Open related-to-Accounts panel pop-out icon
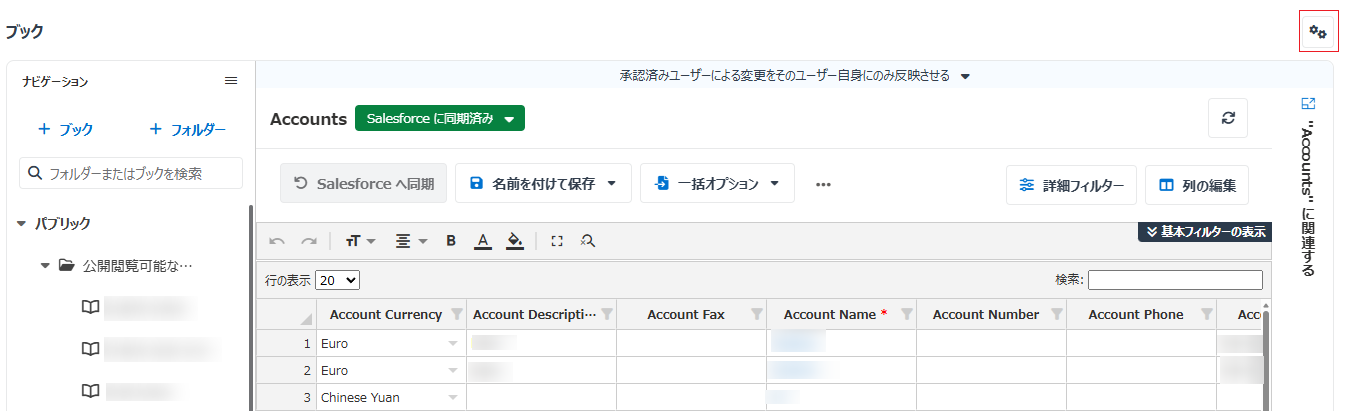This screenshot has width=1348, height=411. pos(1309,103)
